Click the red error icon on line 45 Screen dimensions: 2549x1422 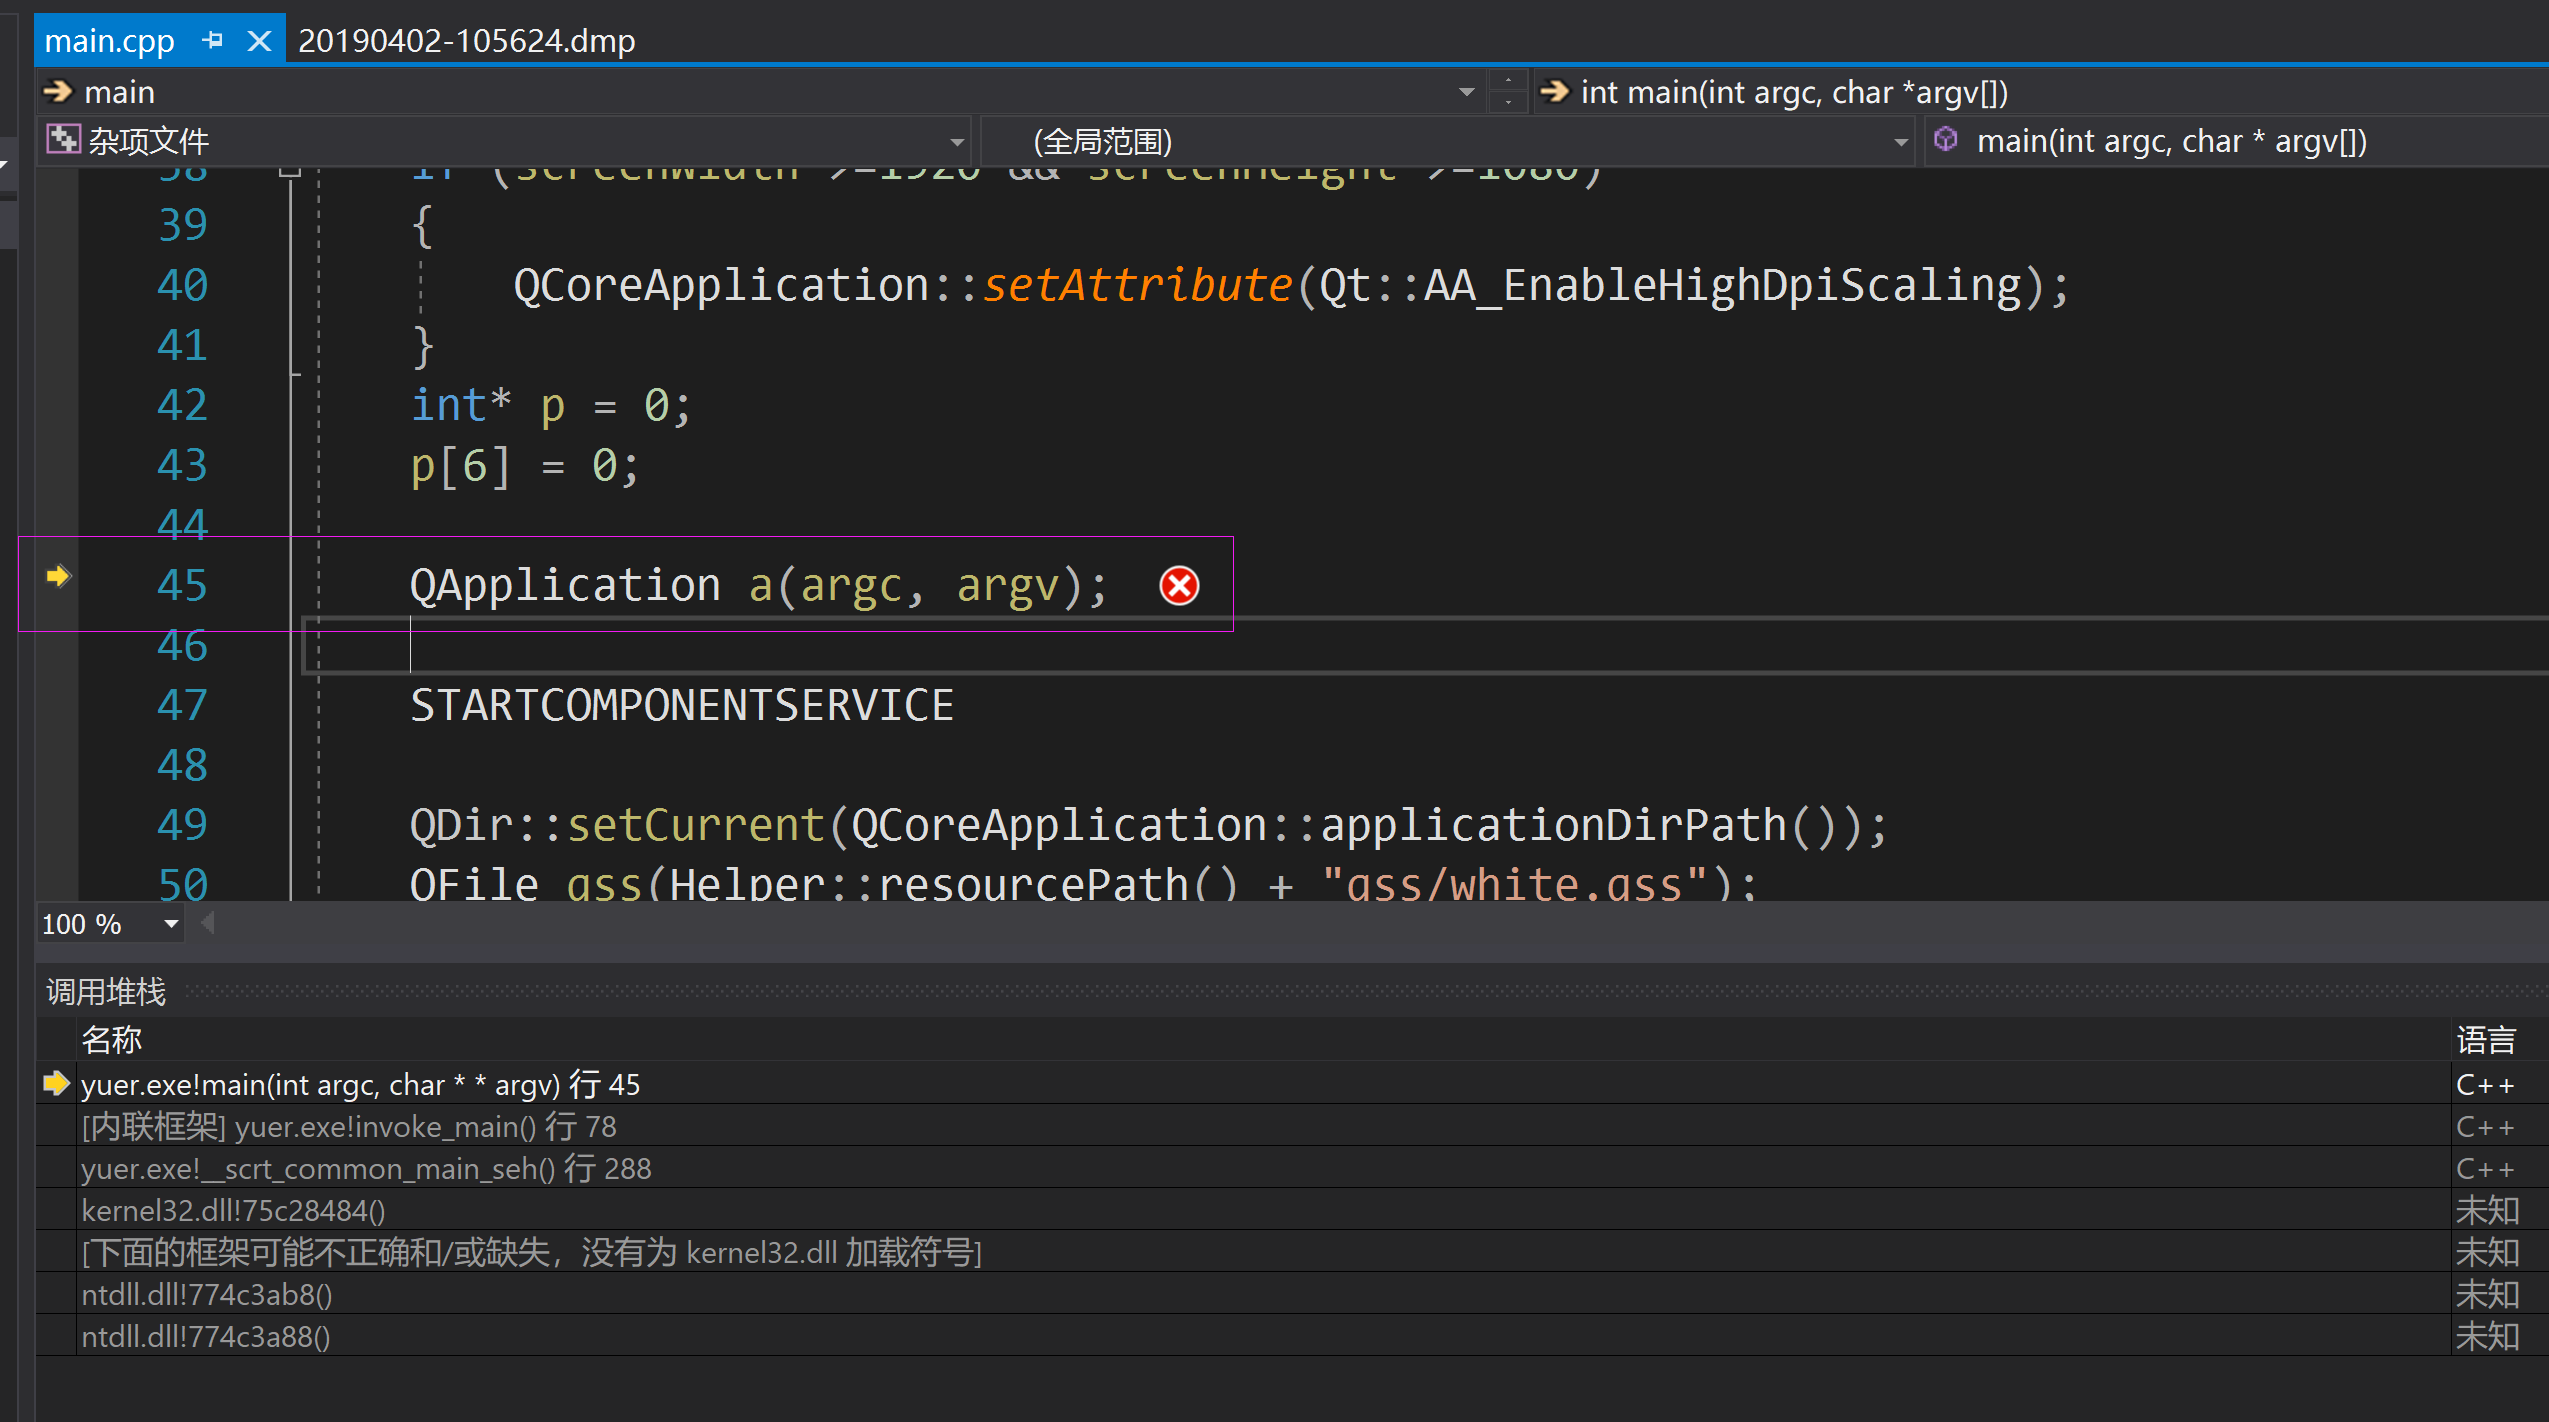click(1179, 586)
